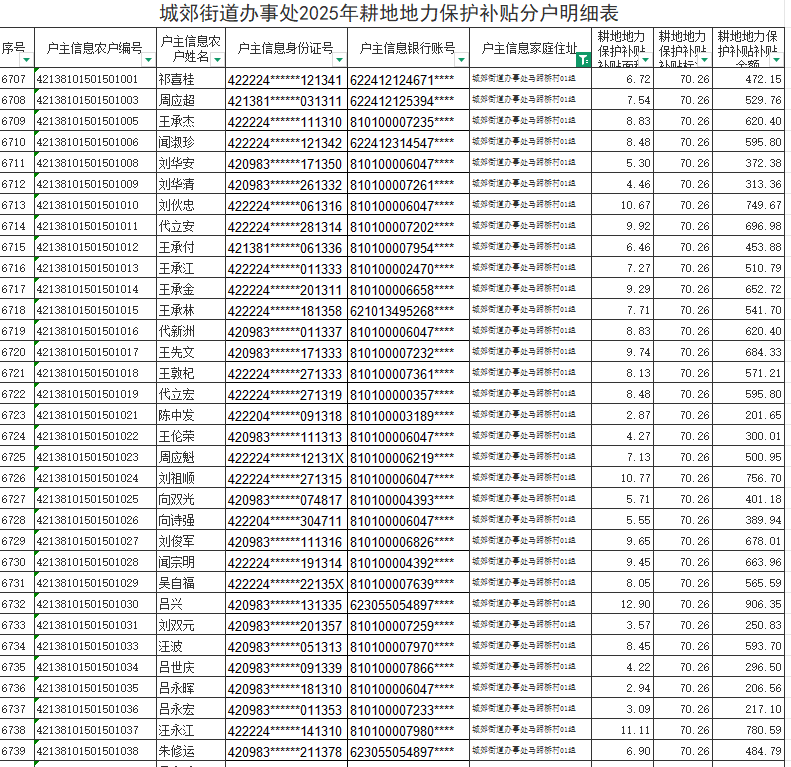
Task: Select serial number cell 6739
Action: click(17, 751)
